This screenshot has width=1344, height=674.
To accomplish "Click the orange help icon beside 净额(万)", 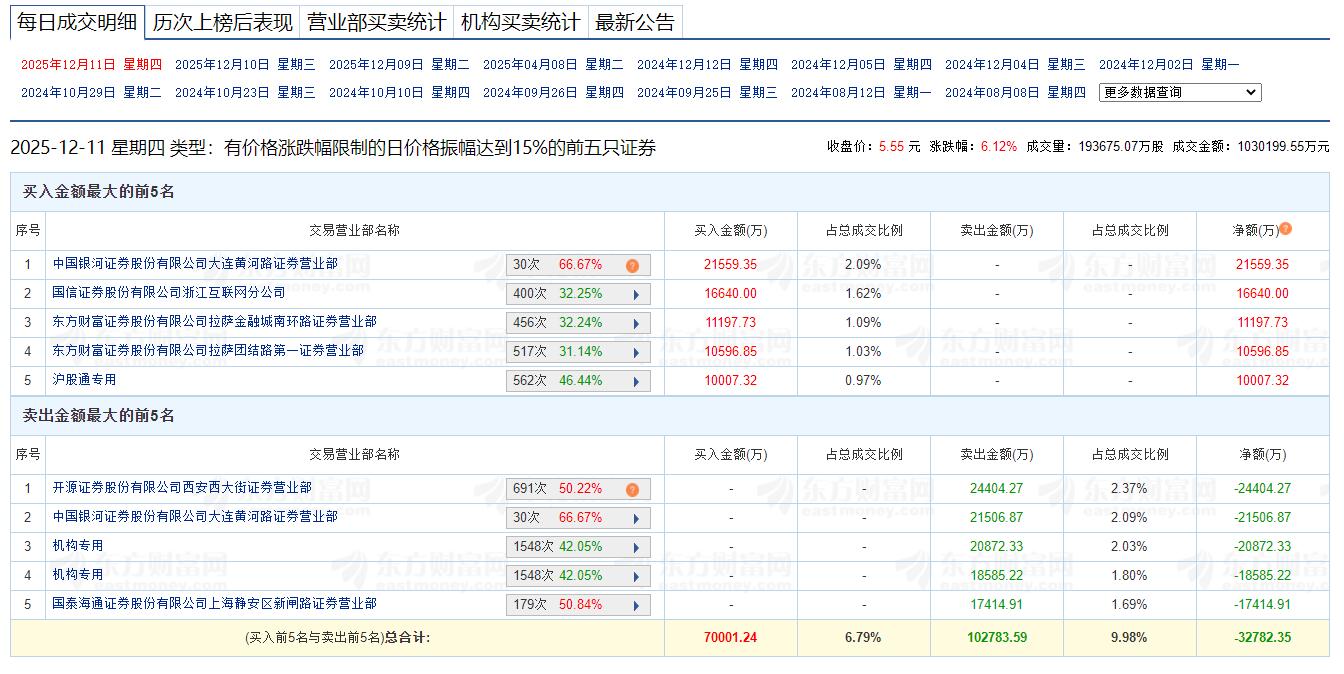I will (1285, 229).
